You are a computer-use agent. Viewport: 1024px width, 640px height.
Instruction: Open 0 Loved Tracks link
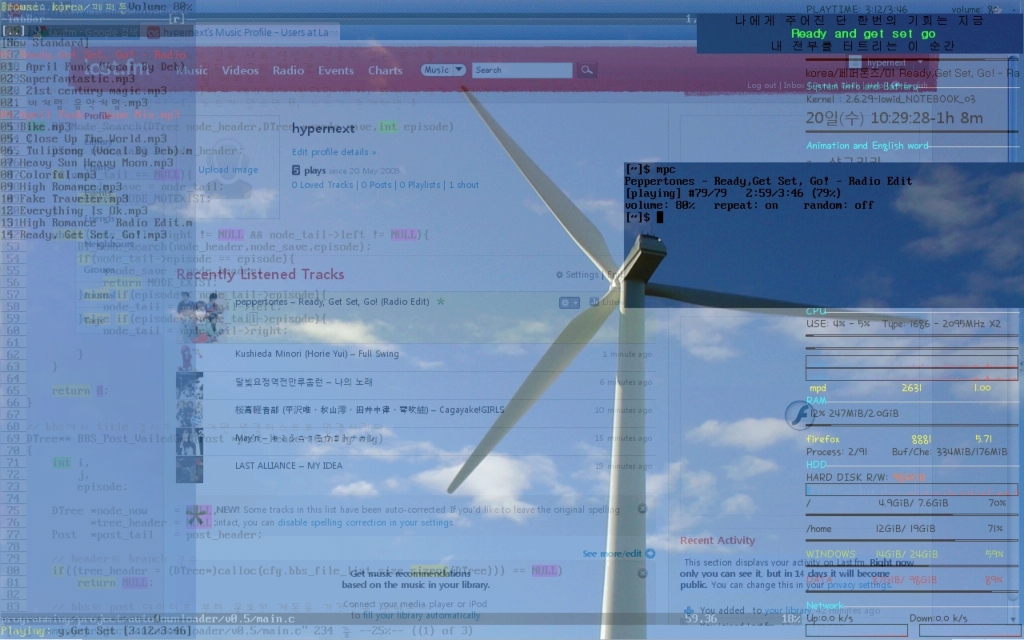click(322, 185)
